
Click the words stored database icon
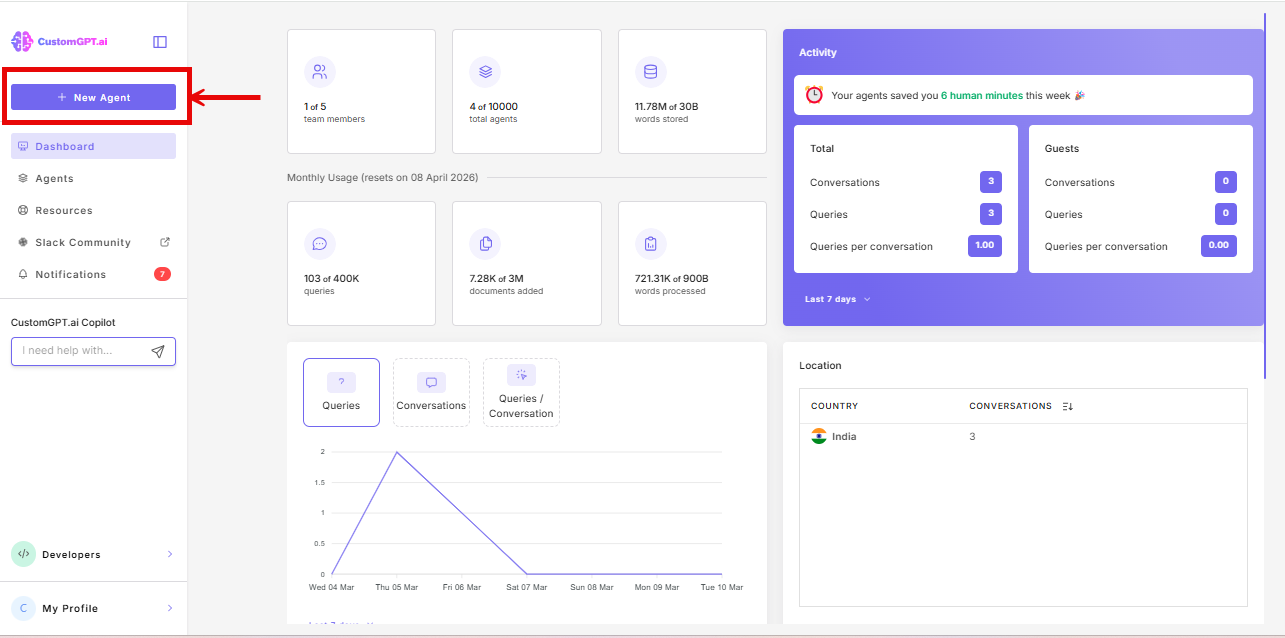pos(650,71)
